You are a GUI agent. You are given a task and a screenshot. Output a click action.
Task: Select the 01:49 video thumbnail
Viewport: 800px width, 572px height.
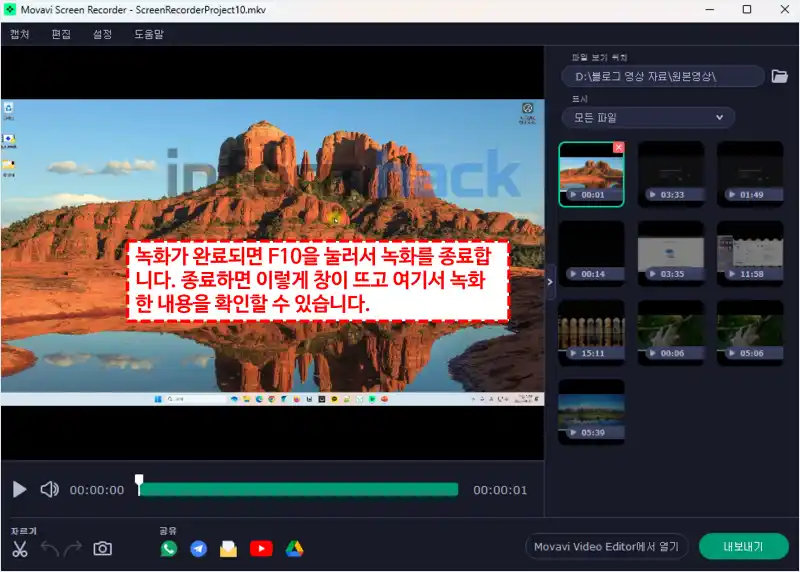[750, 175]
